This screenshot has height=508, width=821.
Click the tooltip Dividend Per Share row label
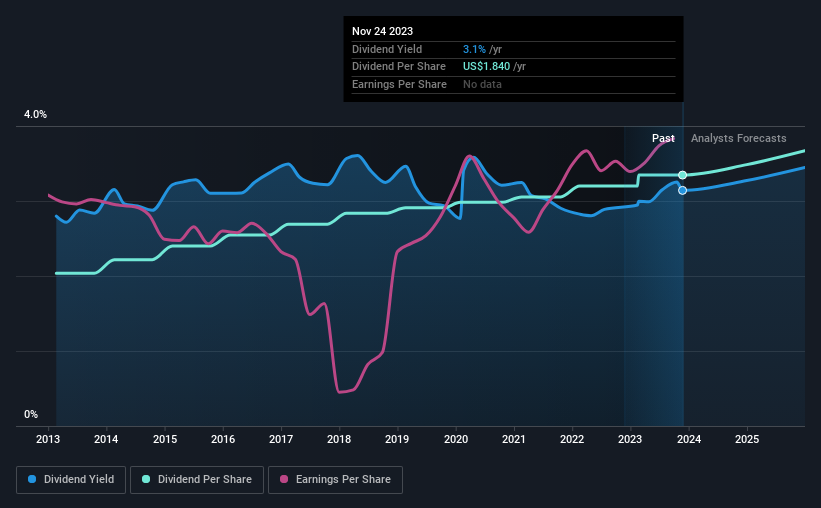point(399,67)
